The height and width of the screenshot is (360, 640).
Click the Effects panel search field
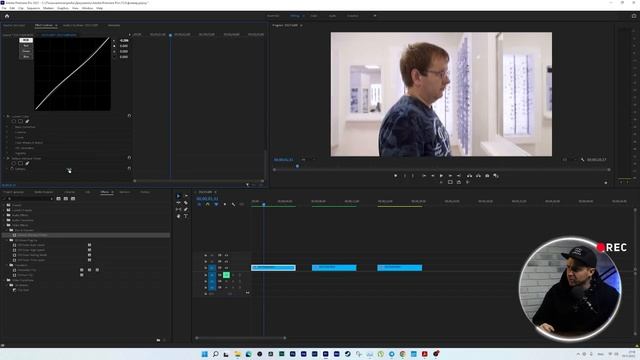pos(29,199)
